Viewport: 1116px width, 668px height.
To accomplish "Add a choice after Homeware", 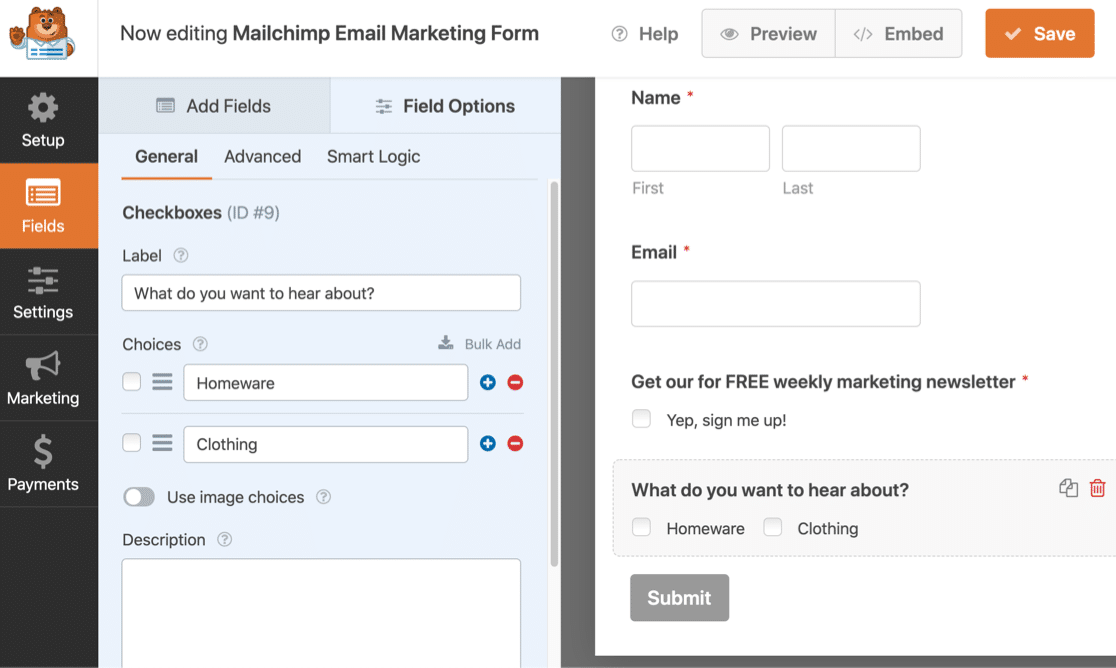I will point(488,383).
